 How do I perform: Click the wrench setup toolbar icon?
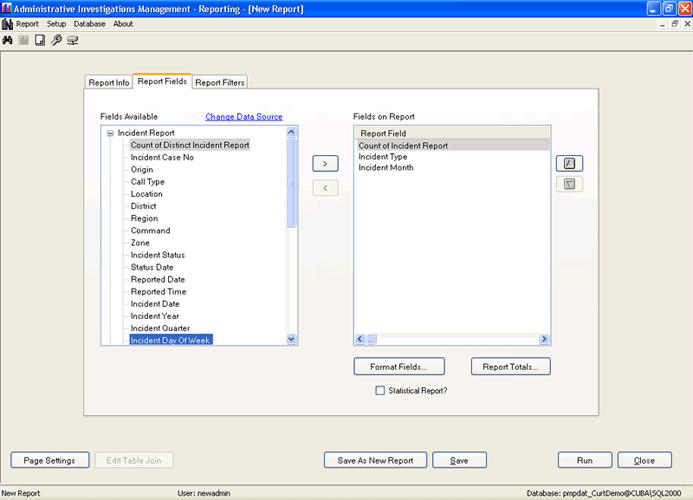(x=56, y=40)
